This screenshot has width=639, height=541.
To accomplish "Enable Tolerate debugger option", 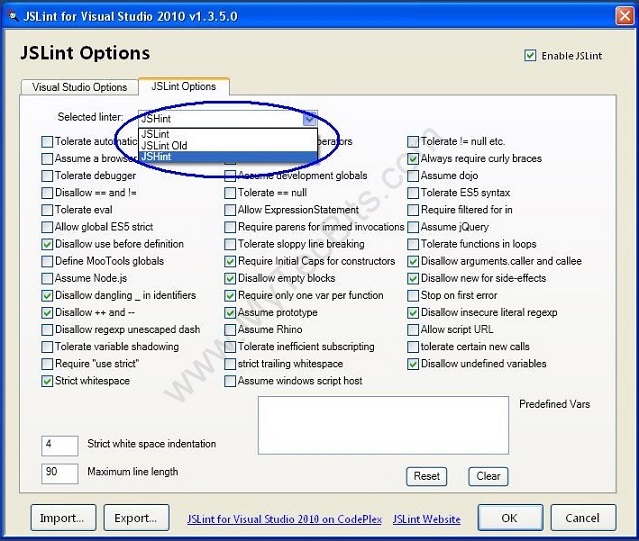I will pyautogui.click(x=47, y=176).
